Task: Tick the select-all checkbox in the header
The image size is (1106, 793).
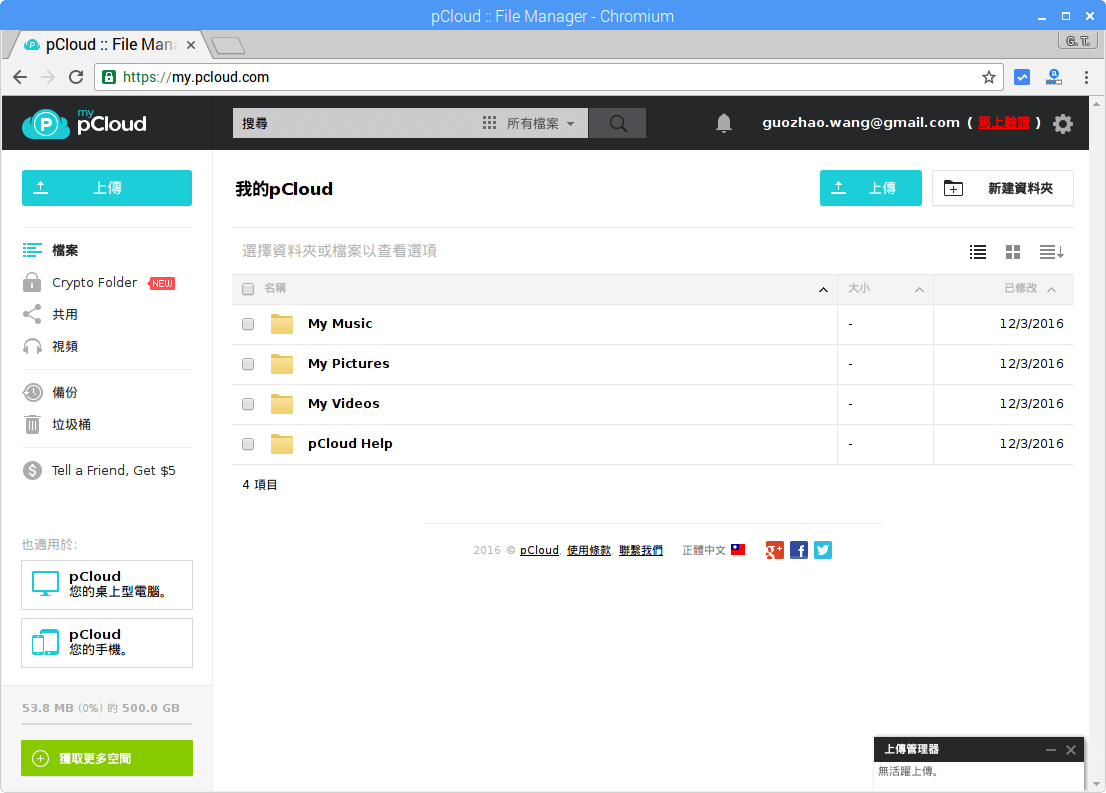Action: pyautogui.click(x=247, y=289)
